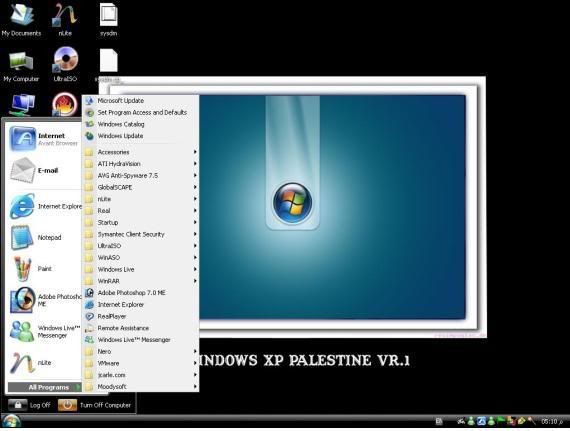Expand Symantec Client Security submenu
570x431 pixels.
coord(140,234)
